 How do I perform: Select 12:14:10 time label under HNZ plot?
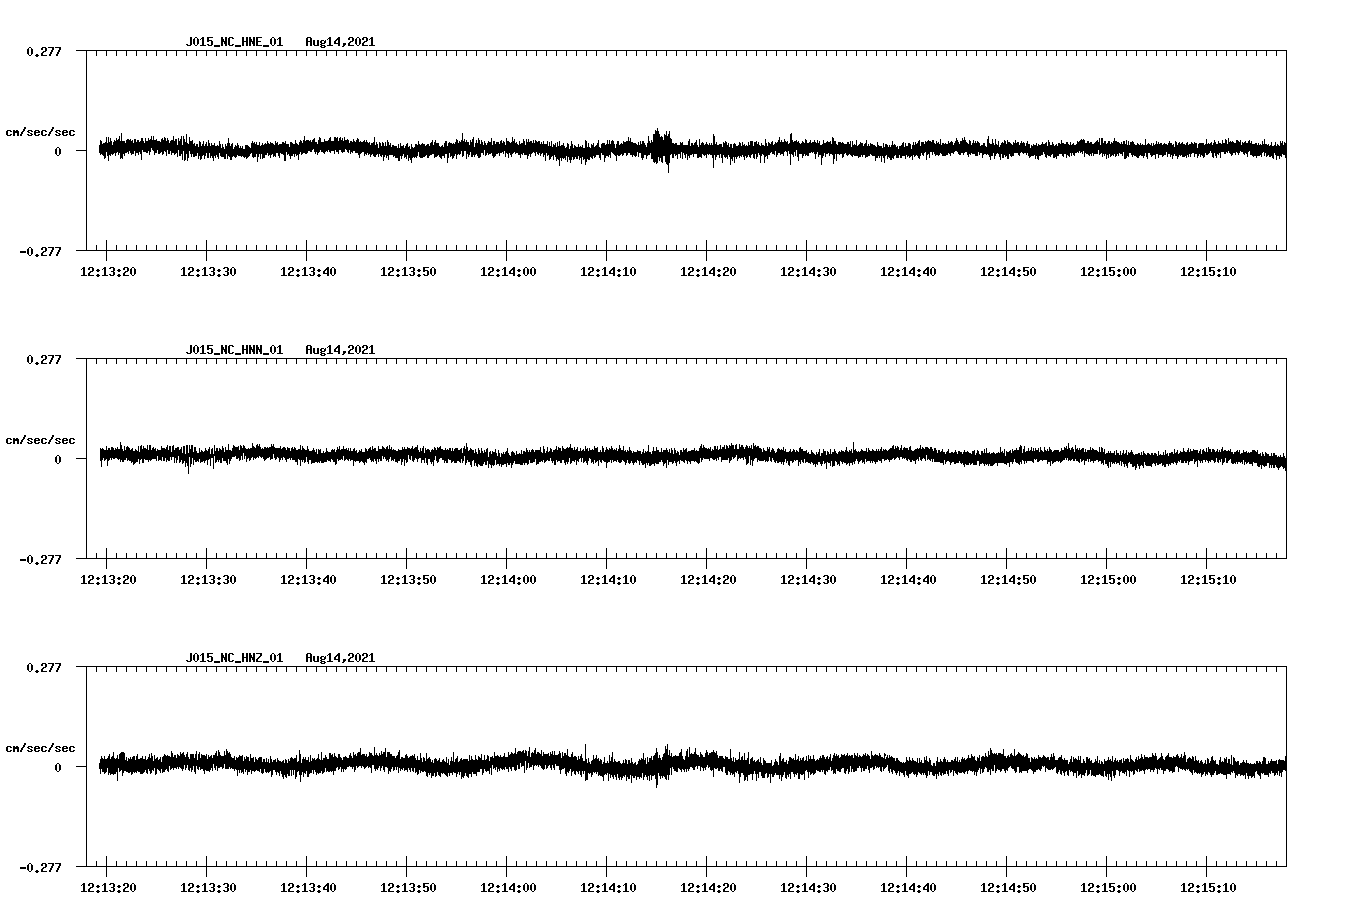[x=608, y=887]
